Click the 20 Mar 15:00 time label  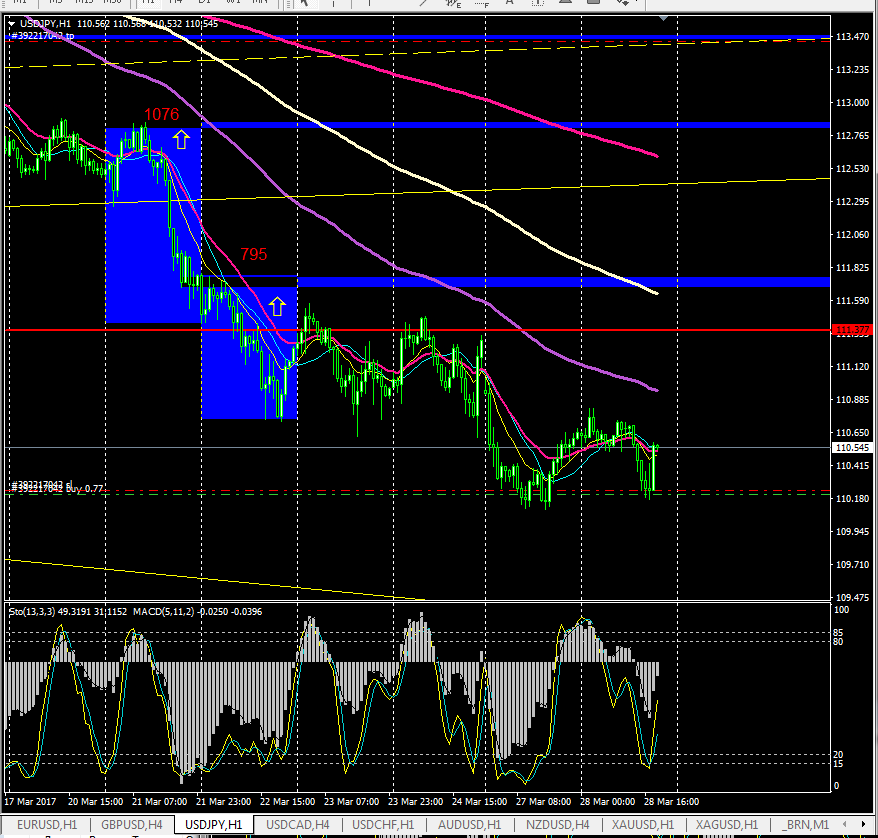point(95,802)
